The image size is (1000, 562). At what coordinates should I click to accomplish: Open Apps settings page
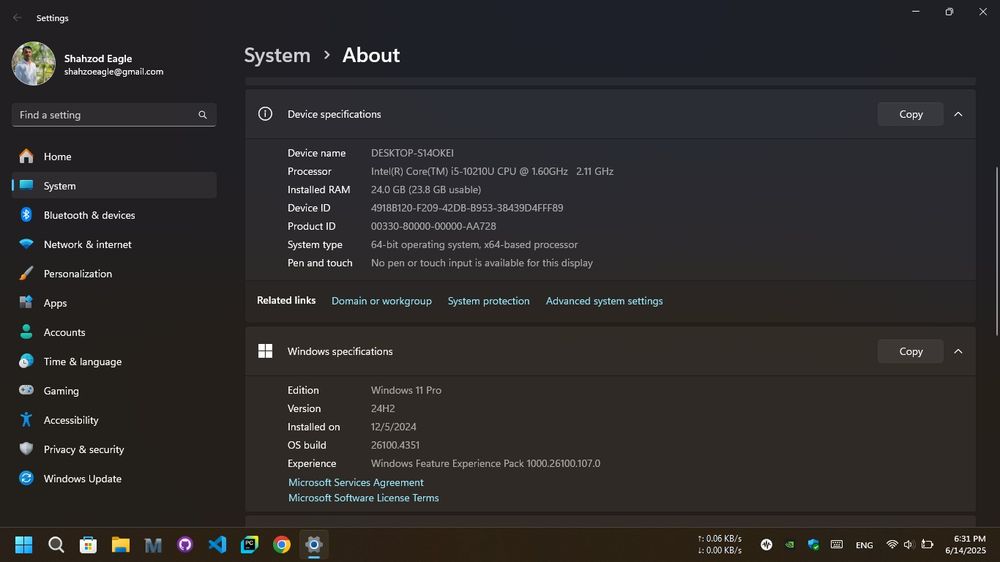(114, 303)
